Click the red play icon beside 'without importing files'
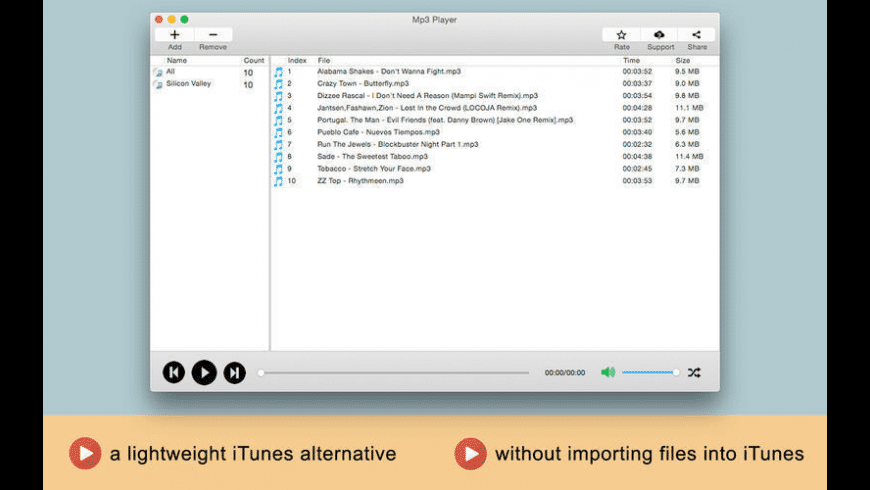870x490 pixels. coord(471,453)
